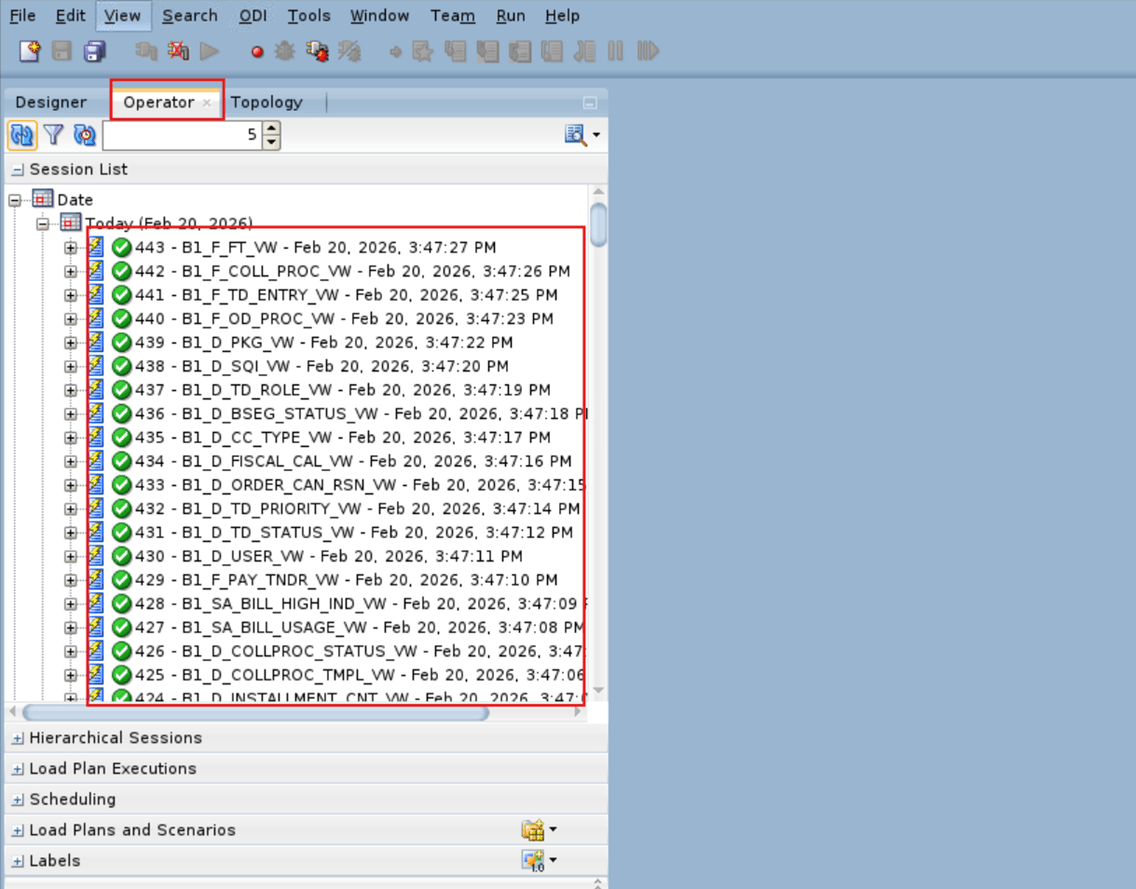The width and height of the screenshot is (1136, 889).
Task: Select session 430 B1_D_USER_VW
Action: click(x=329, y=556)
